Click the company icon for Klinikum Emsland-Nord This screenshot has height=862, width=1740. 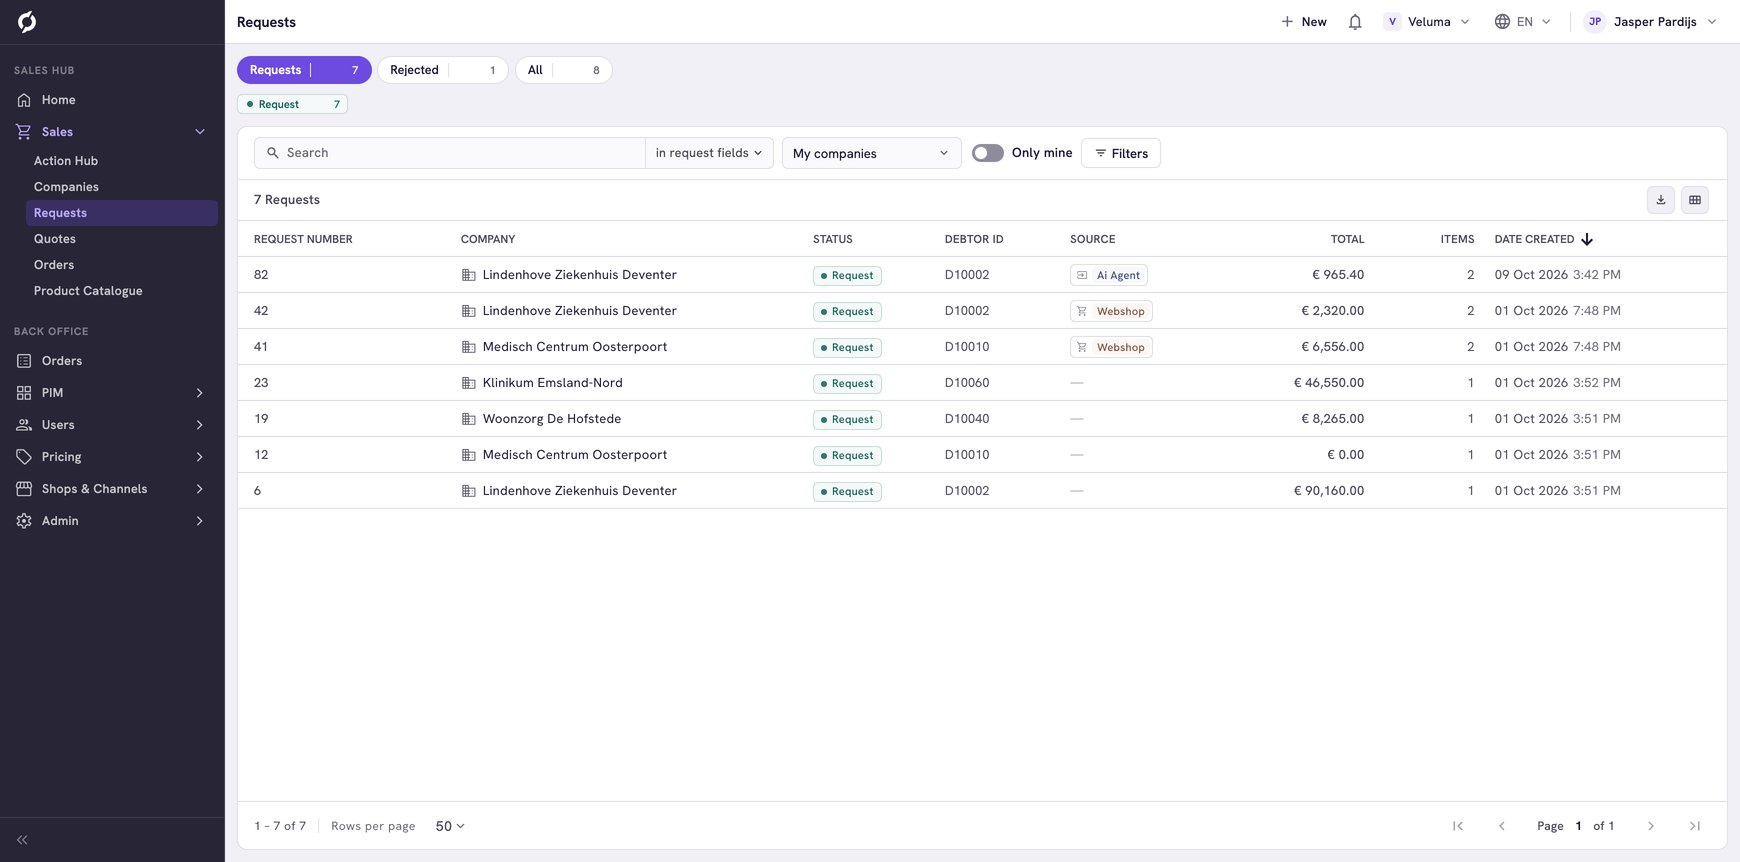coord(468,383)
